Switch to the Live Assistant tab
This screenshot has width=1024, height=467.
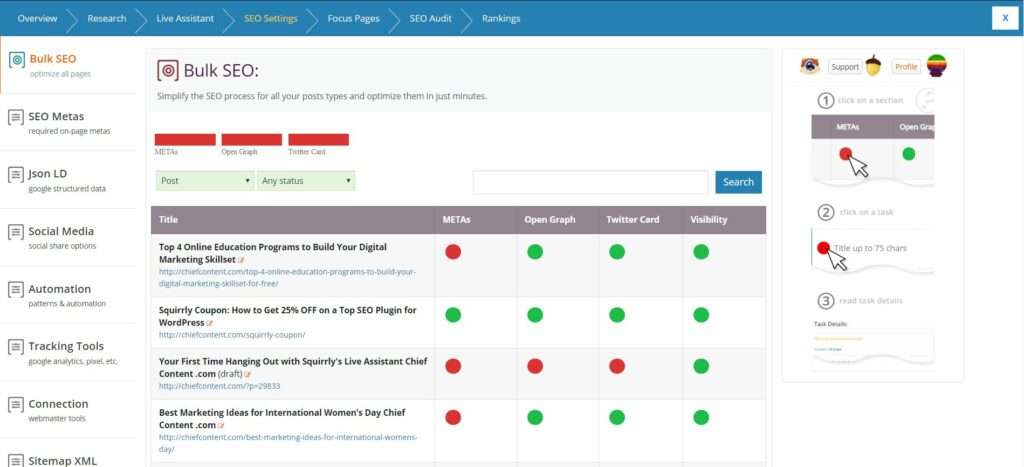[x=185, y=18]
